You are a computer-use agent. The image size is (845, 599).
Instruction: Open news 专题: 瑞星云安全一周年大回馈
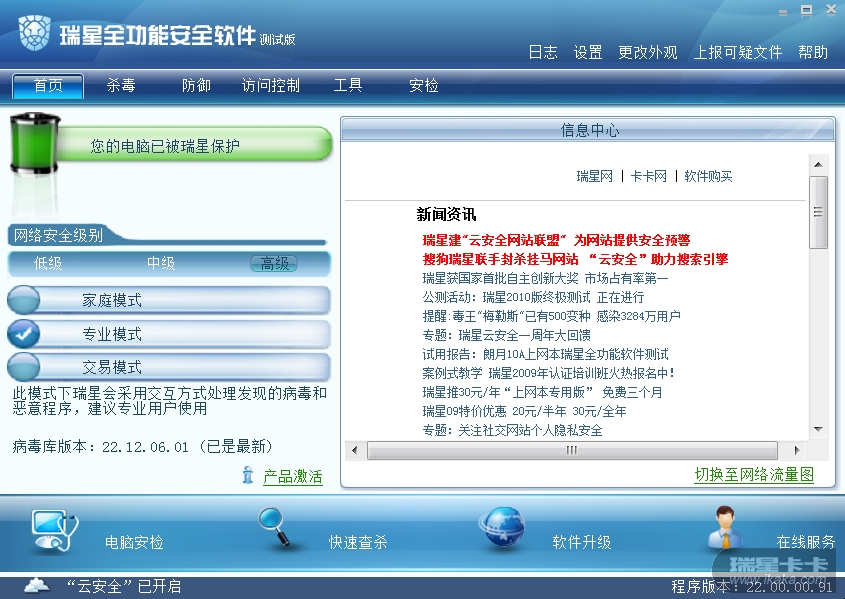506,336
